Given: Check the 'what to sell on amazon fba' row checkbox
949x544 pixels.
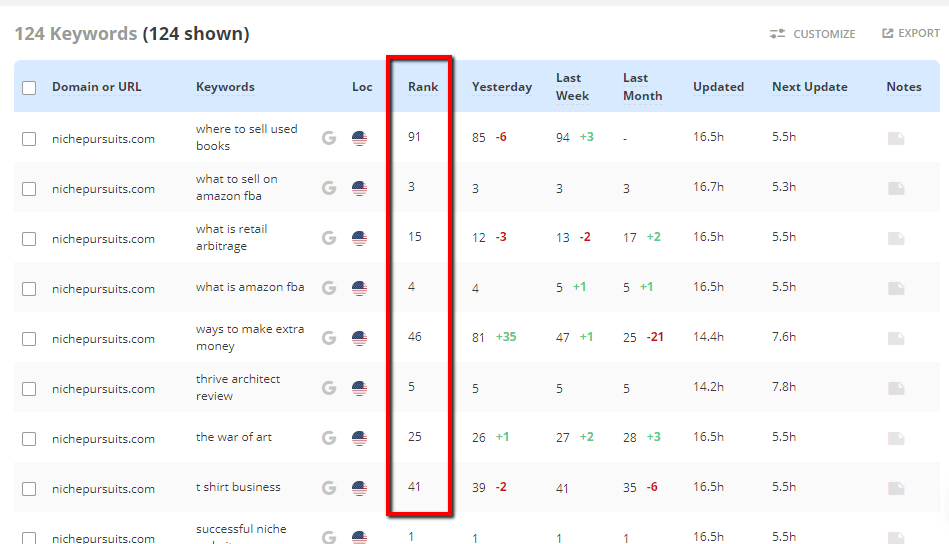Looking at the screenshot, I should pyautogui.click(x=29, y=189).
